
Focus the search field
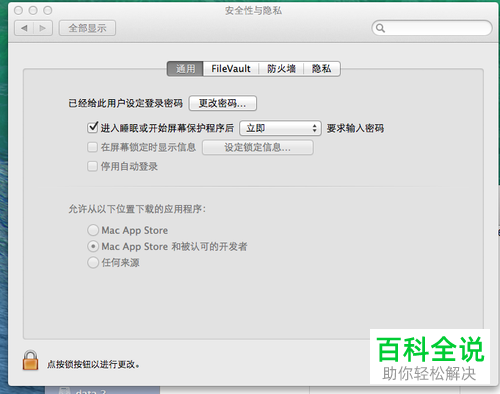tap(432, 28)
